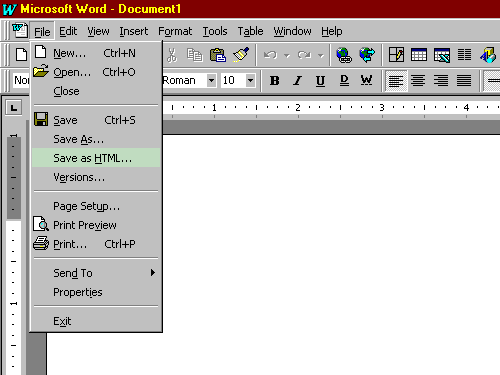Click the horizontal ruler at mark 2

(298, 107)
